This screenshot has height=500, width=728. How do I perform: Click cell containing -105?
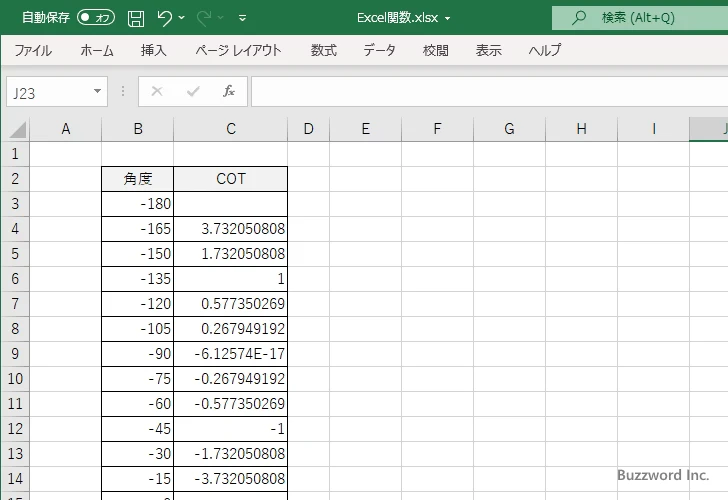[137, 329]
